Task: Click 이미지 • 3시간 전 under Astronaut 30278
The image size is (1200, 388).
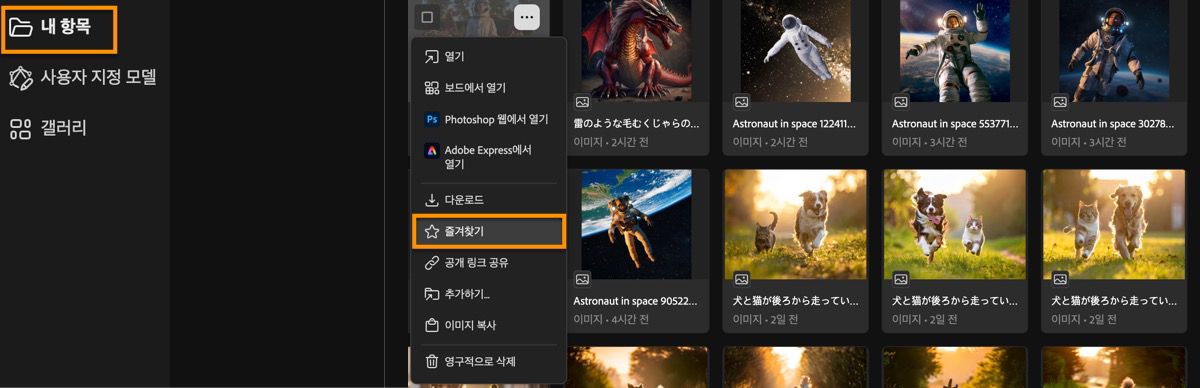Action: click(x=1089, y=143)
